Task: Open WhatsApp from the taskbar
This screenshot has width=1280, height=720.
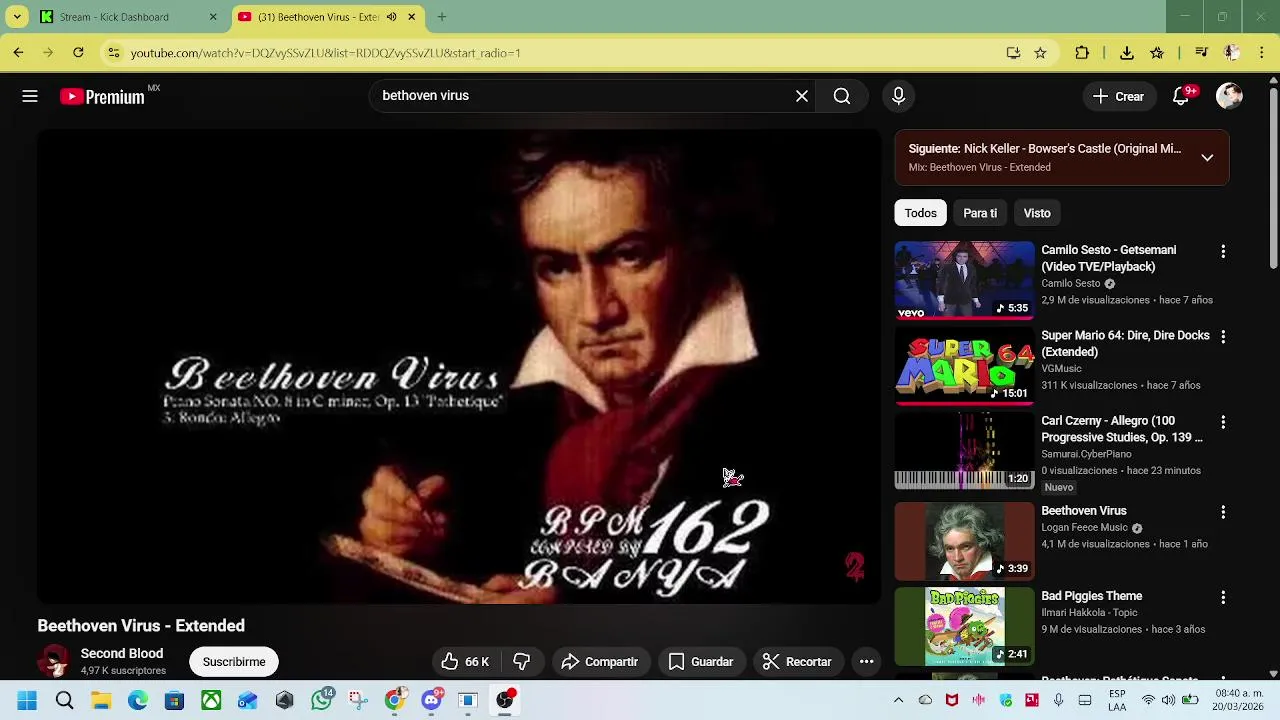Action: coord(322,701)
